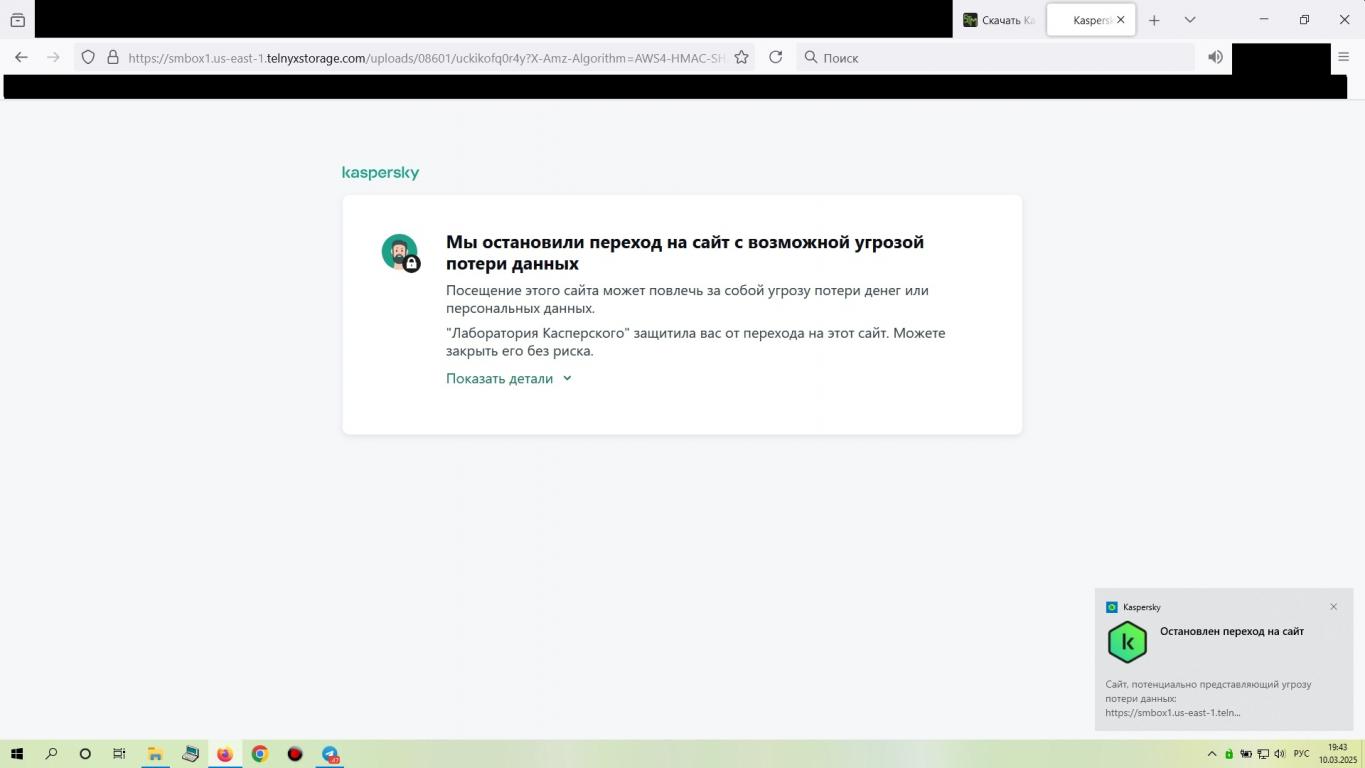Open Telegram from the taskbar
Screen dimensions: 1365x768
(330, 754)
